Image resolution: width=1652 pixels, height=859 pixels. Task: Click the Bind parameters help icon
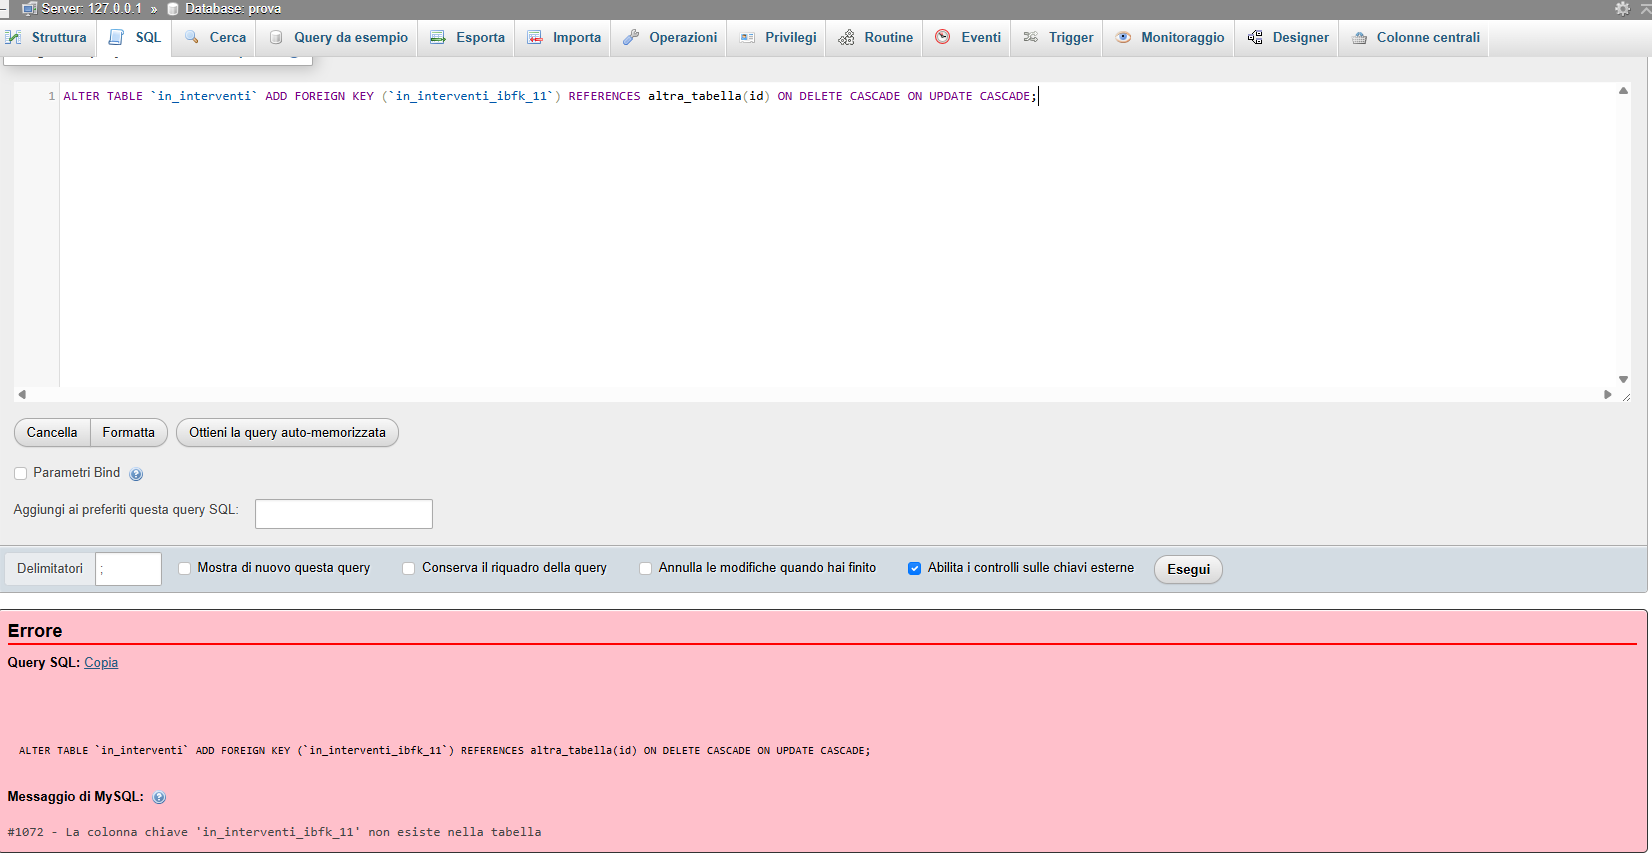[x=136, y=474]
